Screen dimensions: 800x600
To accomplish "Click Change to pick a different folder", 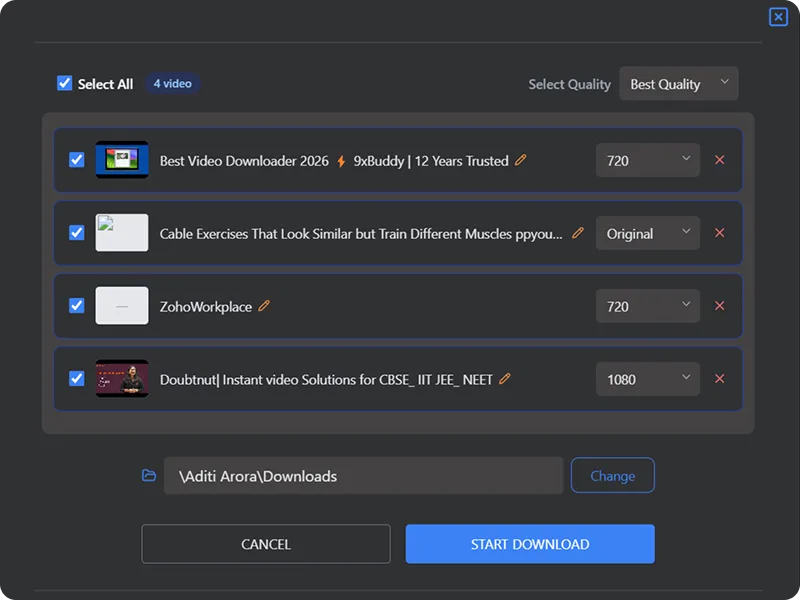I will [612, 475].
